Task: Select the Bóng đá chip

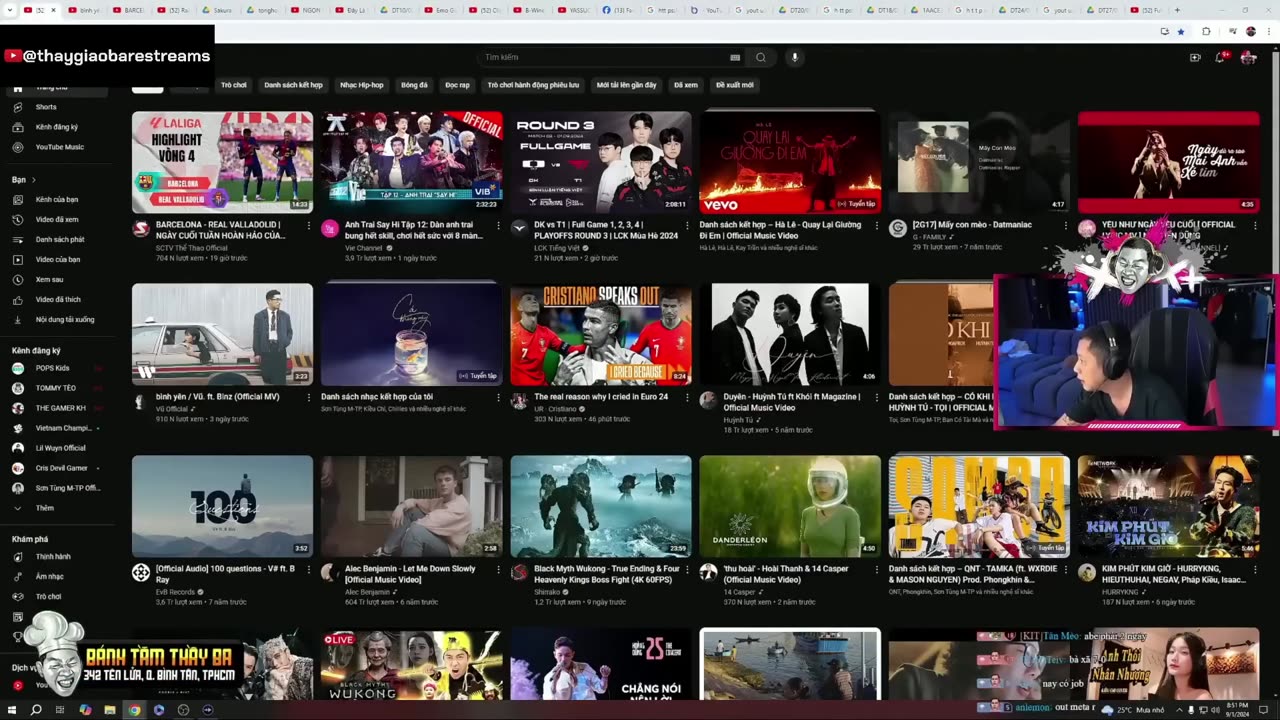Action: tap(414, 85)
